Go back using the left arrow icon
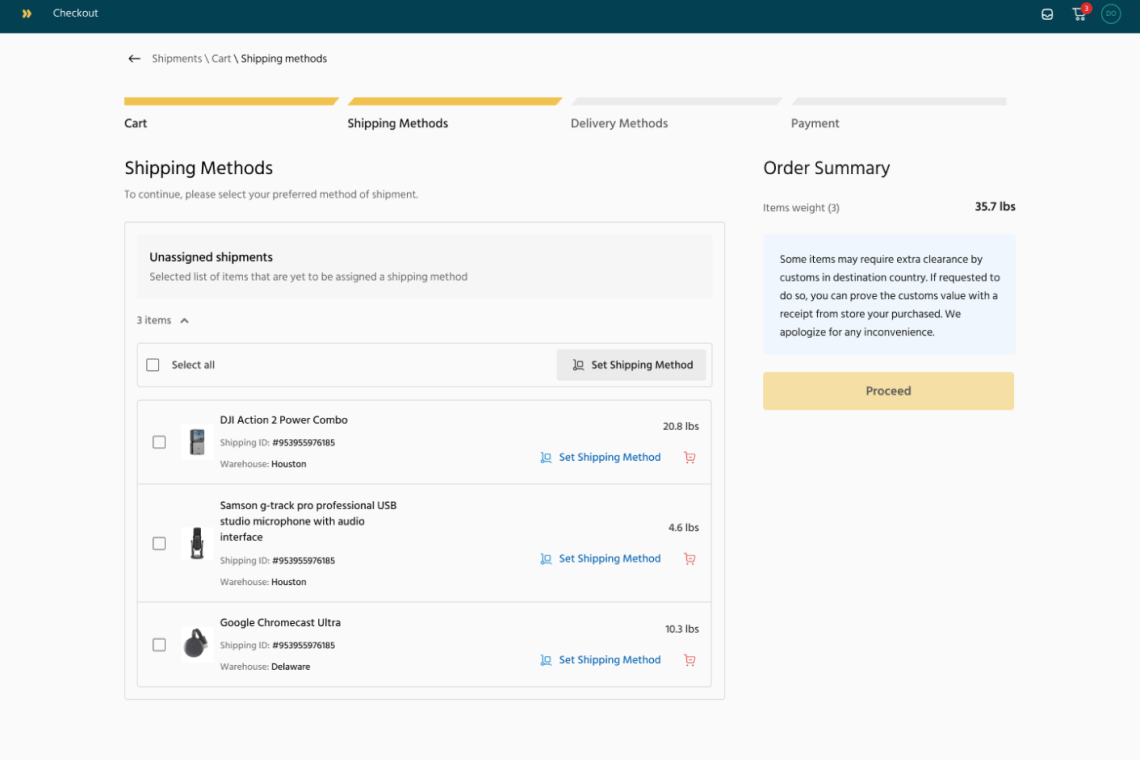The width and height of the screenshot is (1140, 760). coord(134,59)
